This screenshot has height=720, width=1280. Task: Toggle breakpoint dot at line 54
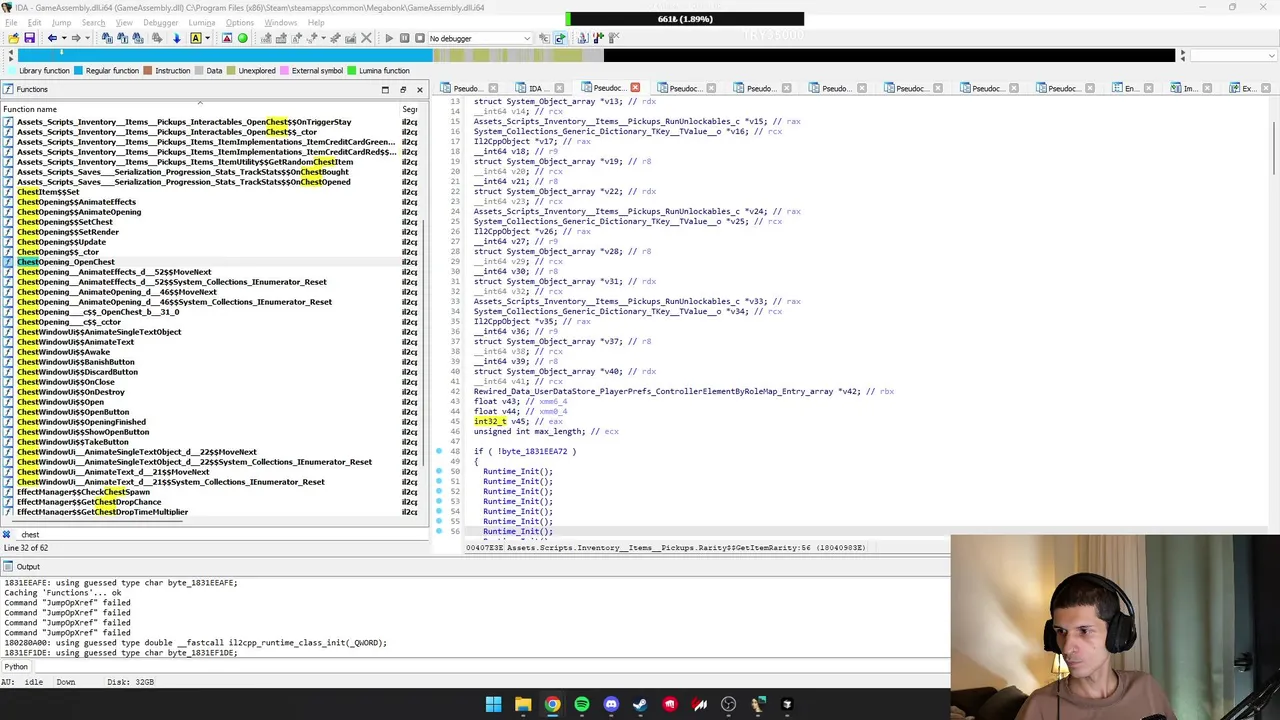coord(439,511)
